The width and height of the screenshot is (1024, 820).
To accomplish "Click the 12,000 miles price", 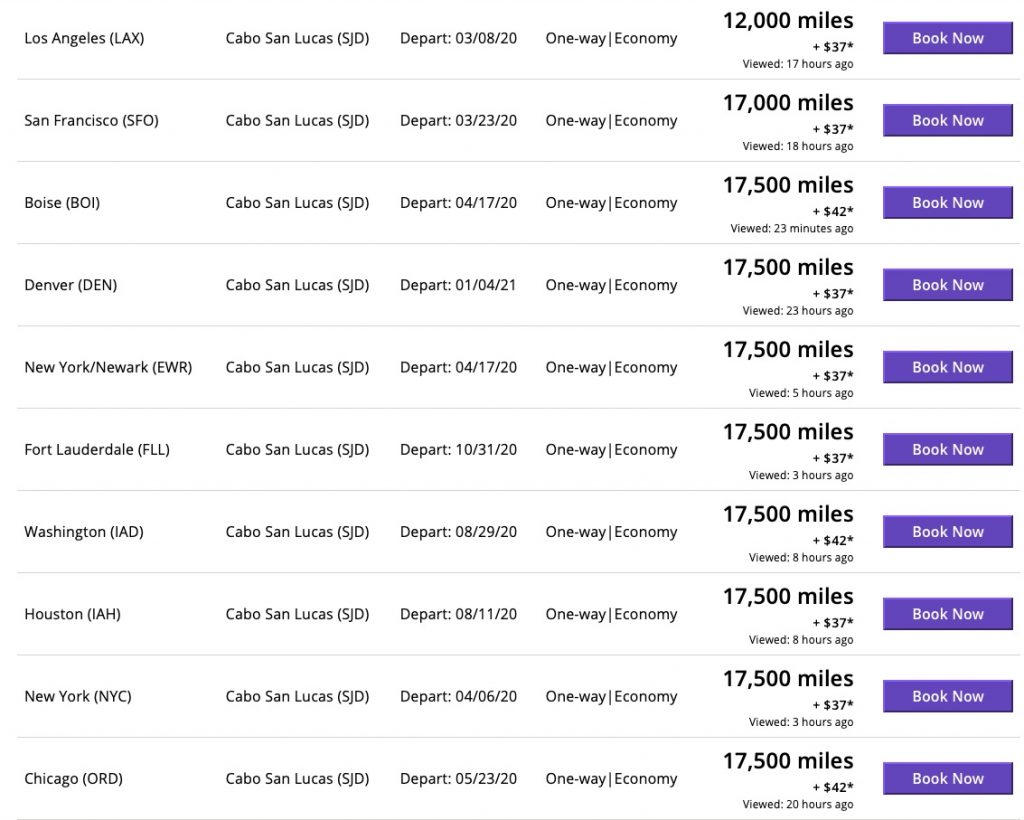I will (788, 21).
